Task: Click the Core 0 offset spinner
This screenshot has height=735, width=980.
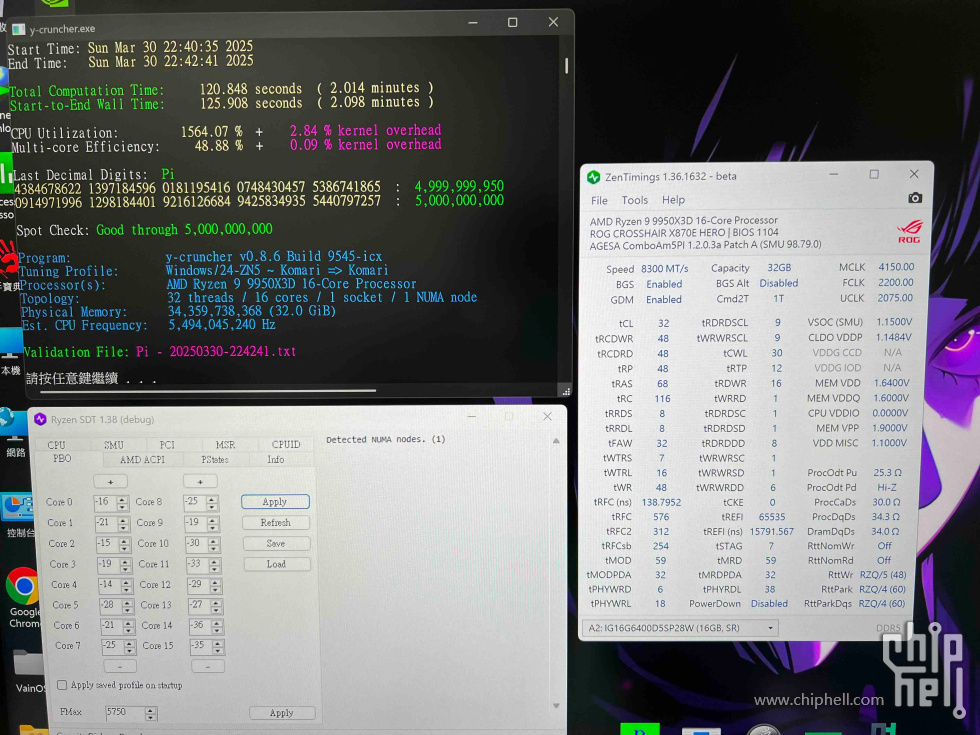Action: [111, 502]
